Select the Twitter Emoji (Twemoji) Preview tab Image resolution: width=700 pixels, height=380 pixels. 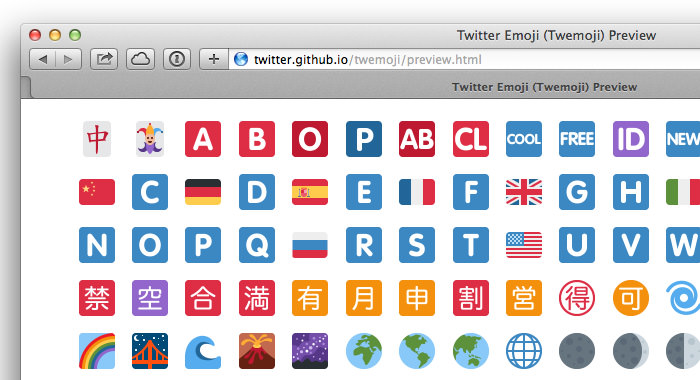point(544,87)
